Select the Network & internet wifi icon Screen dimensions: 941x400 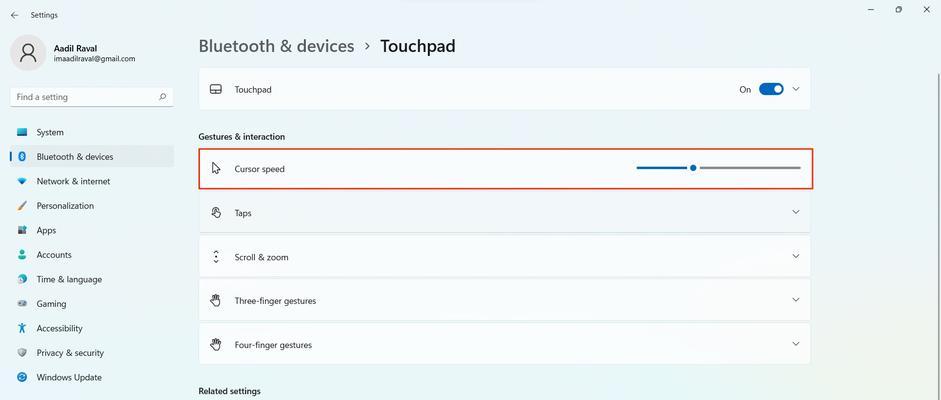point(22,181)
